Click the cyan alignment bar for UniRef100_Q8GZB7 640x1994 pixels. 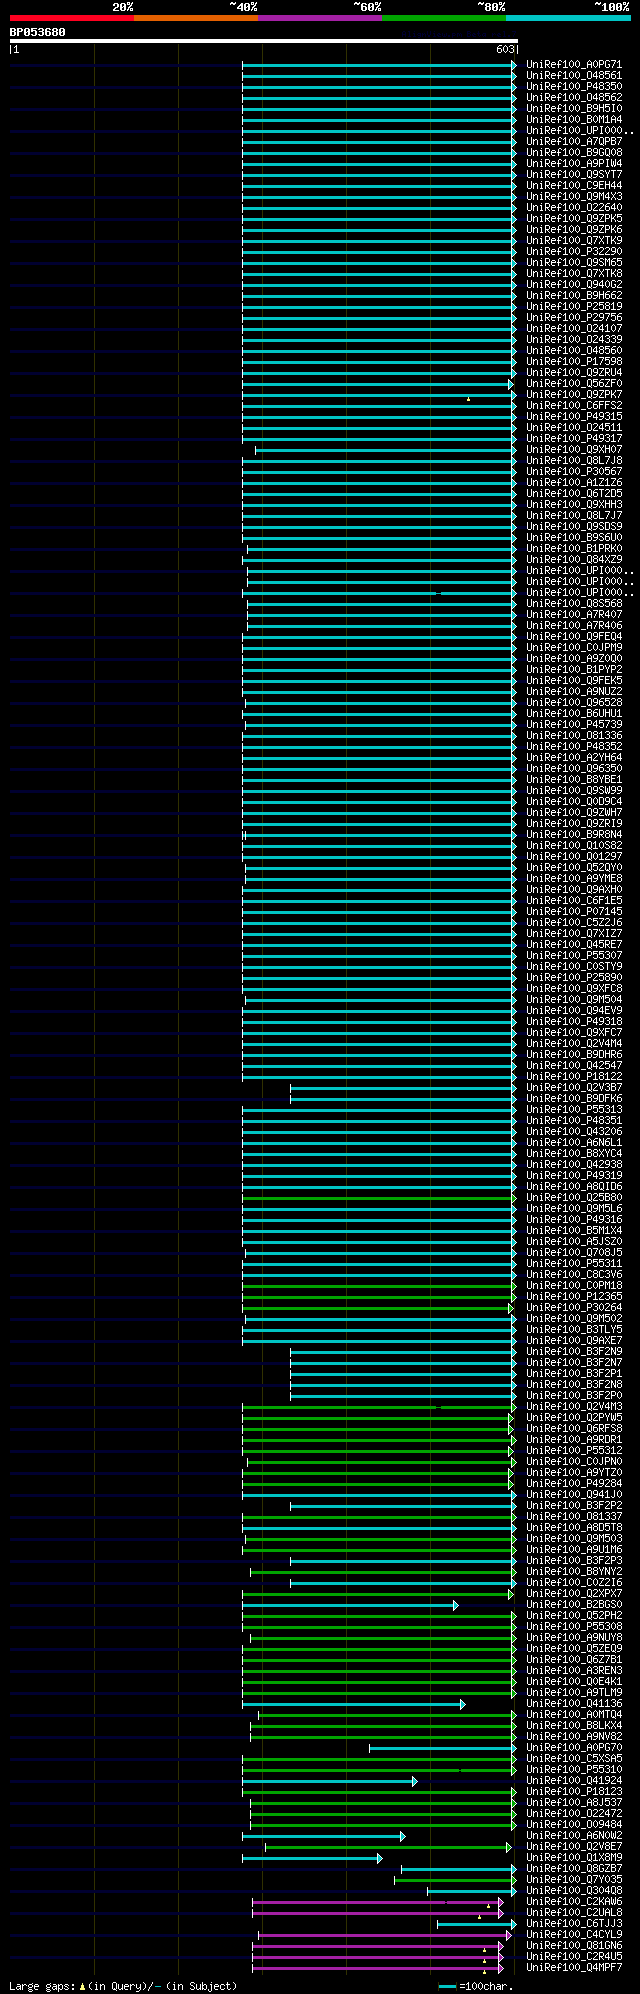pyautogui.click(x=458, y=1869)
